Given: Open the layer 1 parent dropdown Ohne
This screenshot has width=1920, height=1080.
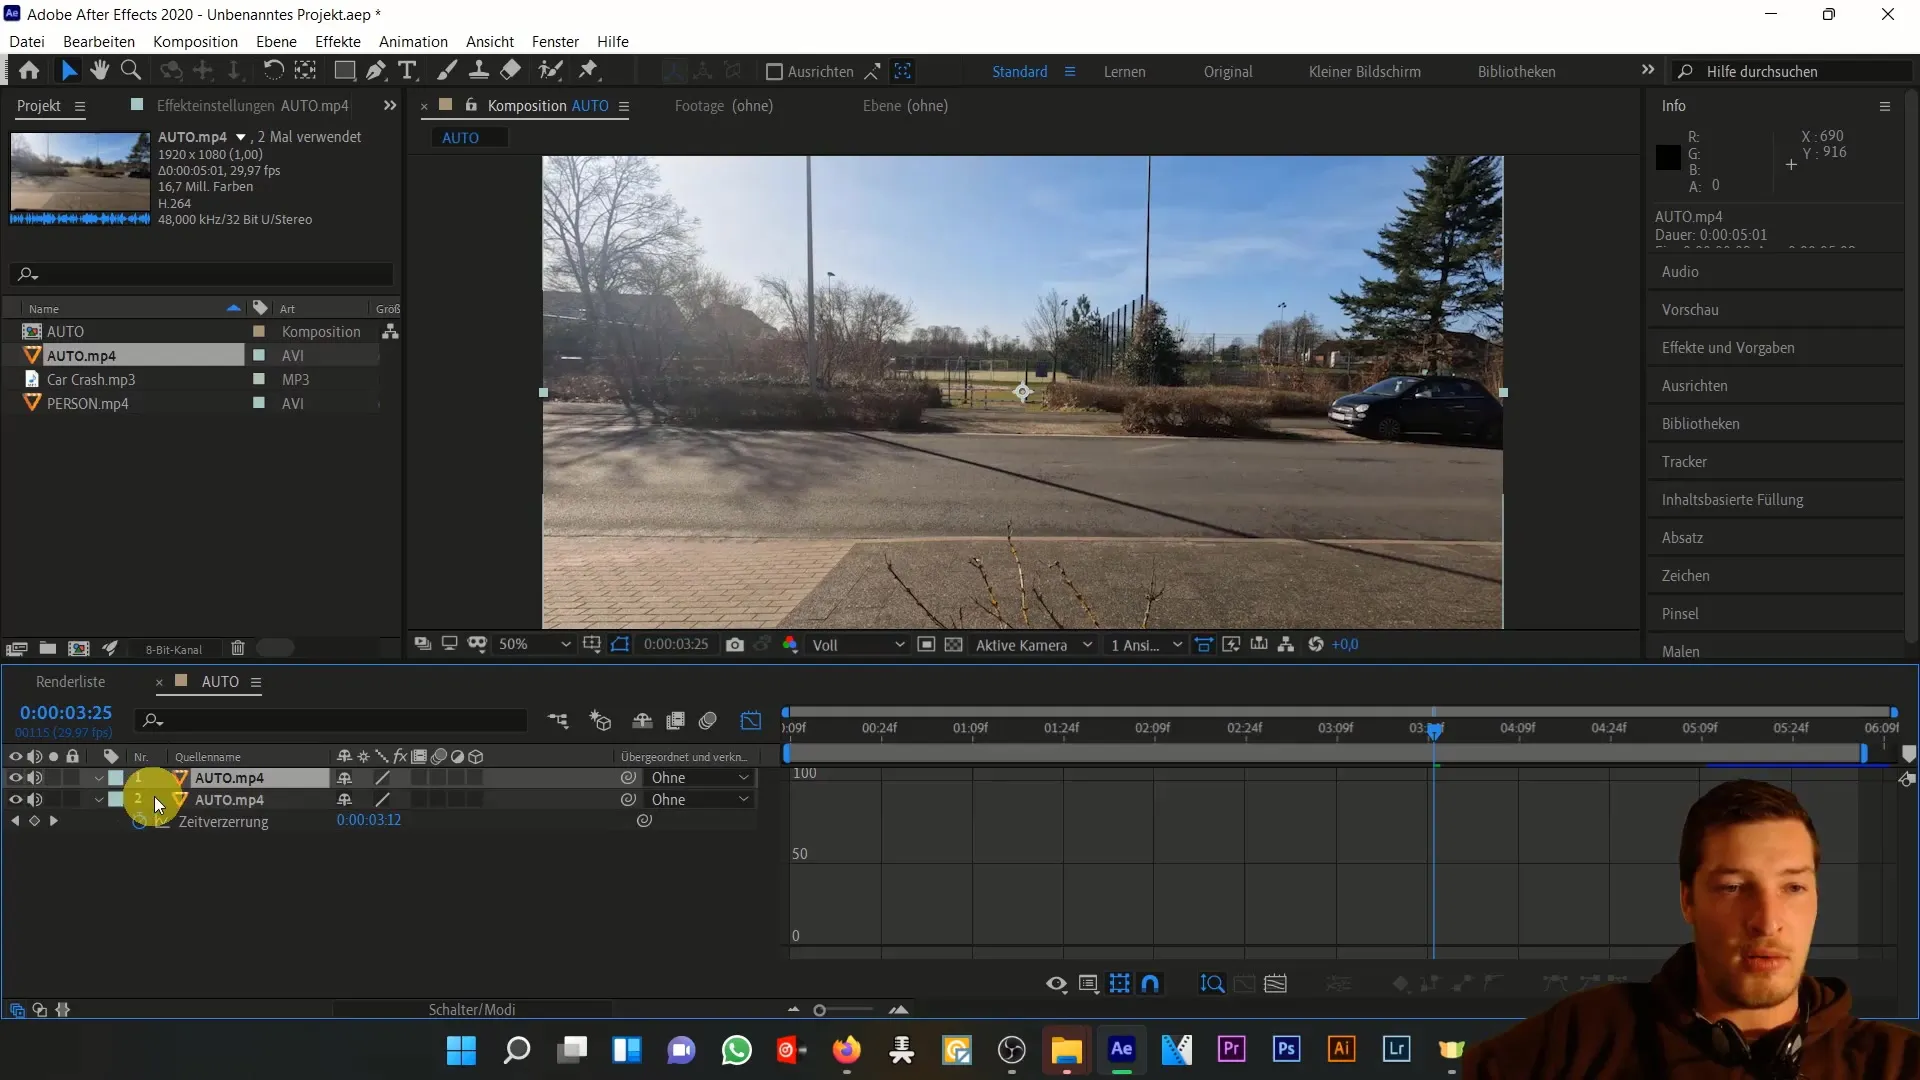Looking at the screenshot, I should (x=699, y=778).
